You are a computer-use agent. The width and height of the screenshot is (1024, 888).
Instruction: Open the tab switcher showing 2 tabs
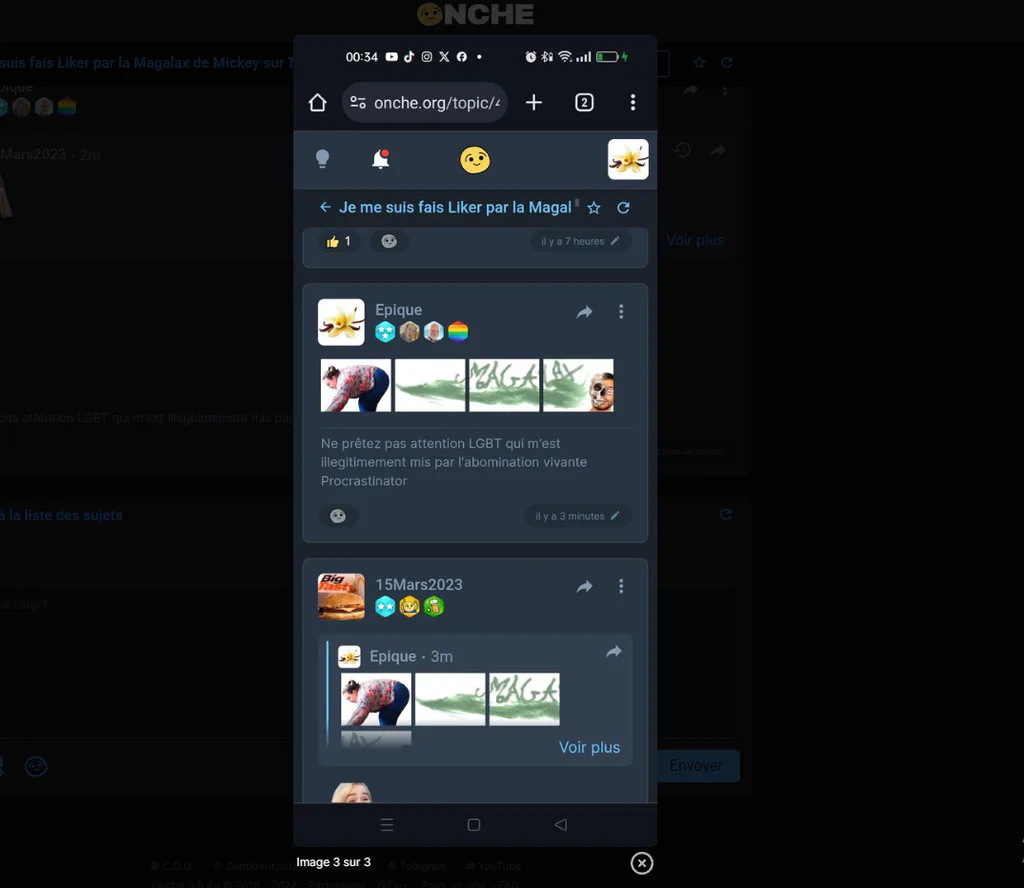[x=584, y=103]
